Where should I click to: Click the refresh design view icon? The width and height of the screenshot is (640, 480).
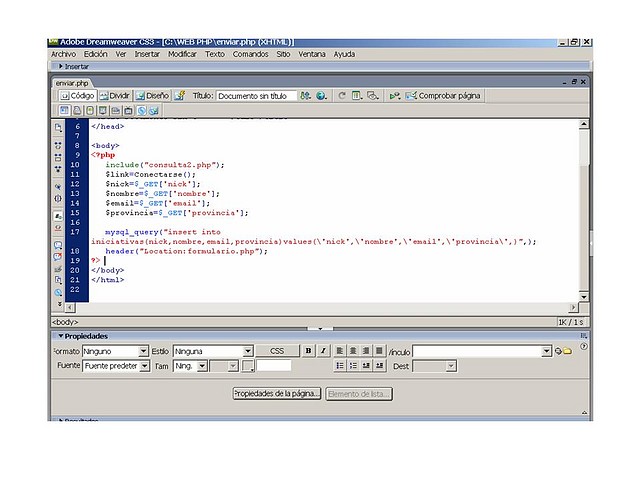pos(342,96)
